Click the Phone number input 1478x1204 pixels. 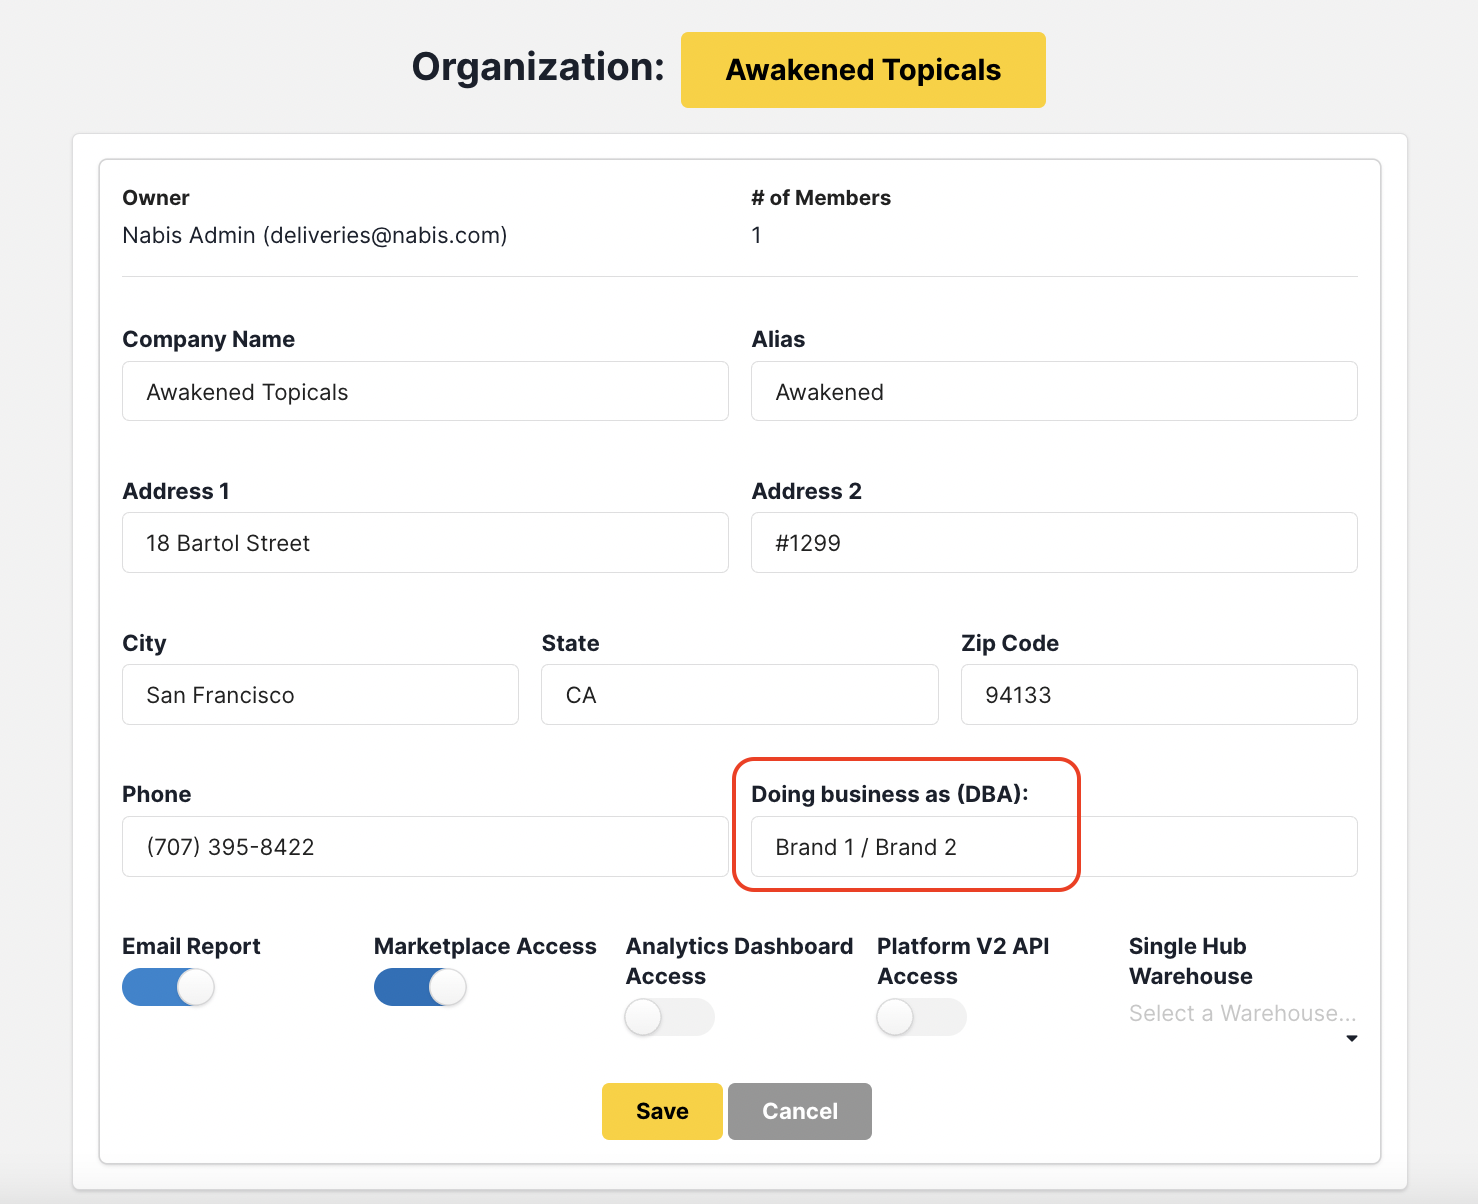[425, 847]
